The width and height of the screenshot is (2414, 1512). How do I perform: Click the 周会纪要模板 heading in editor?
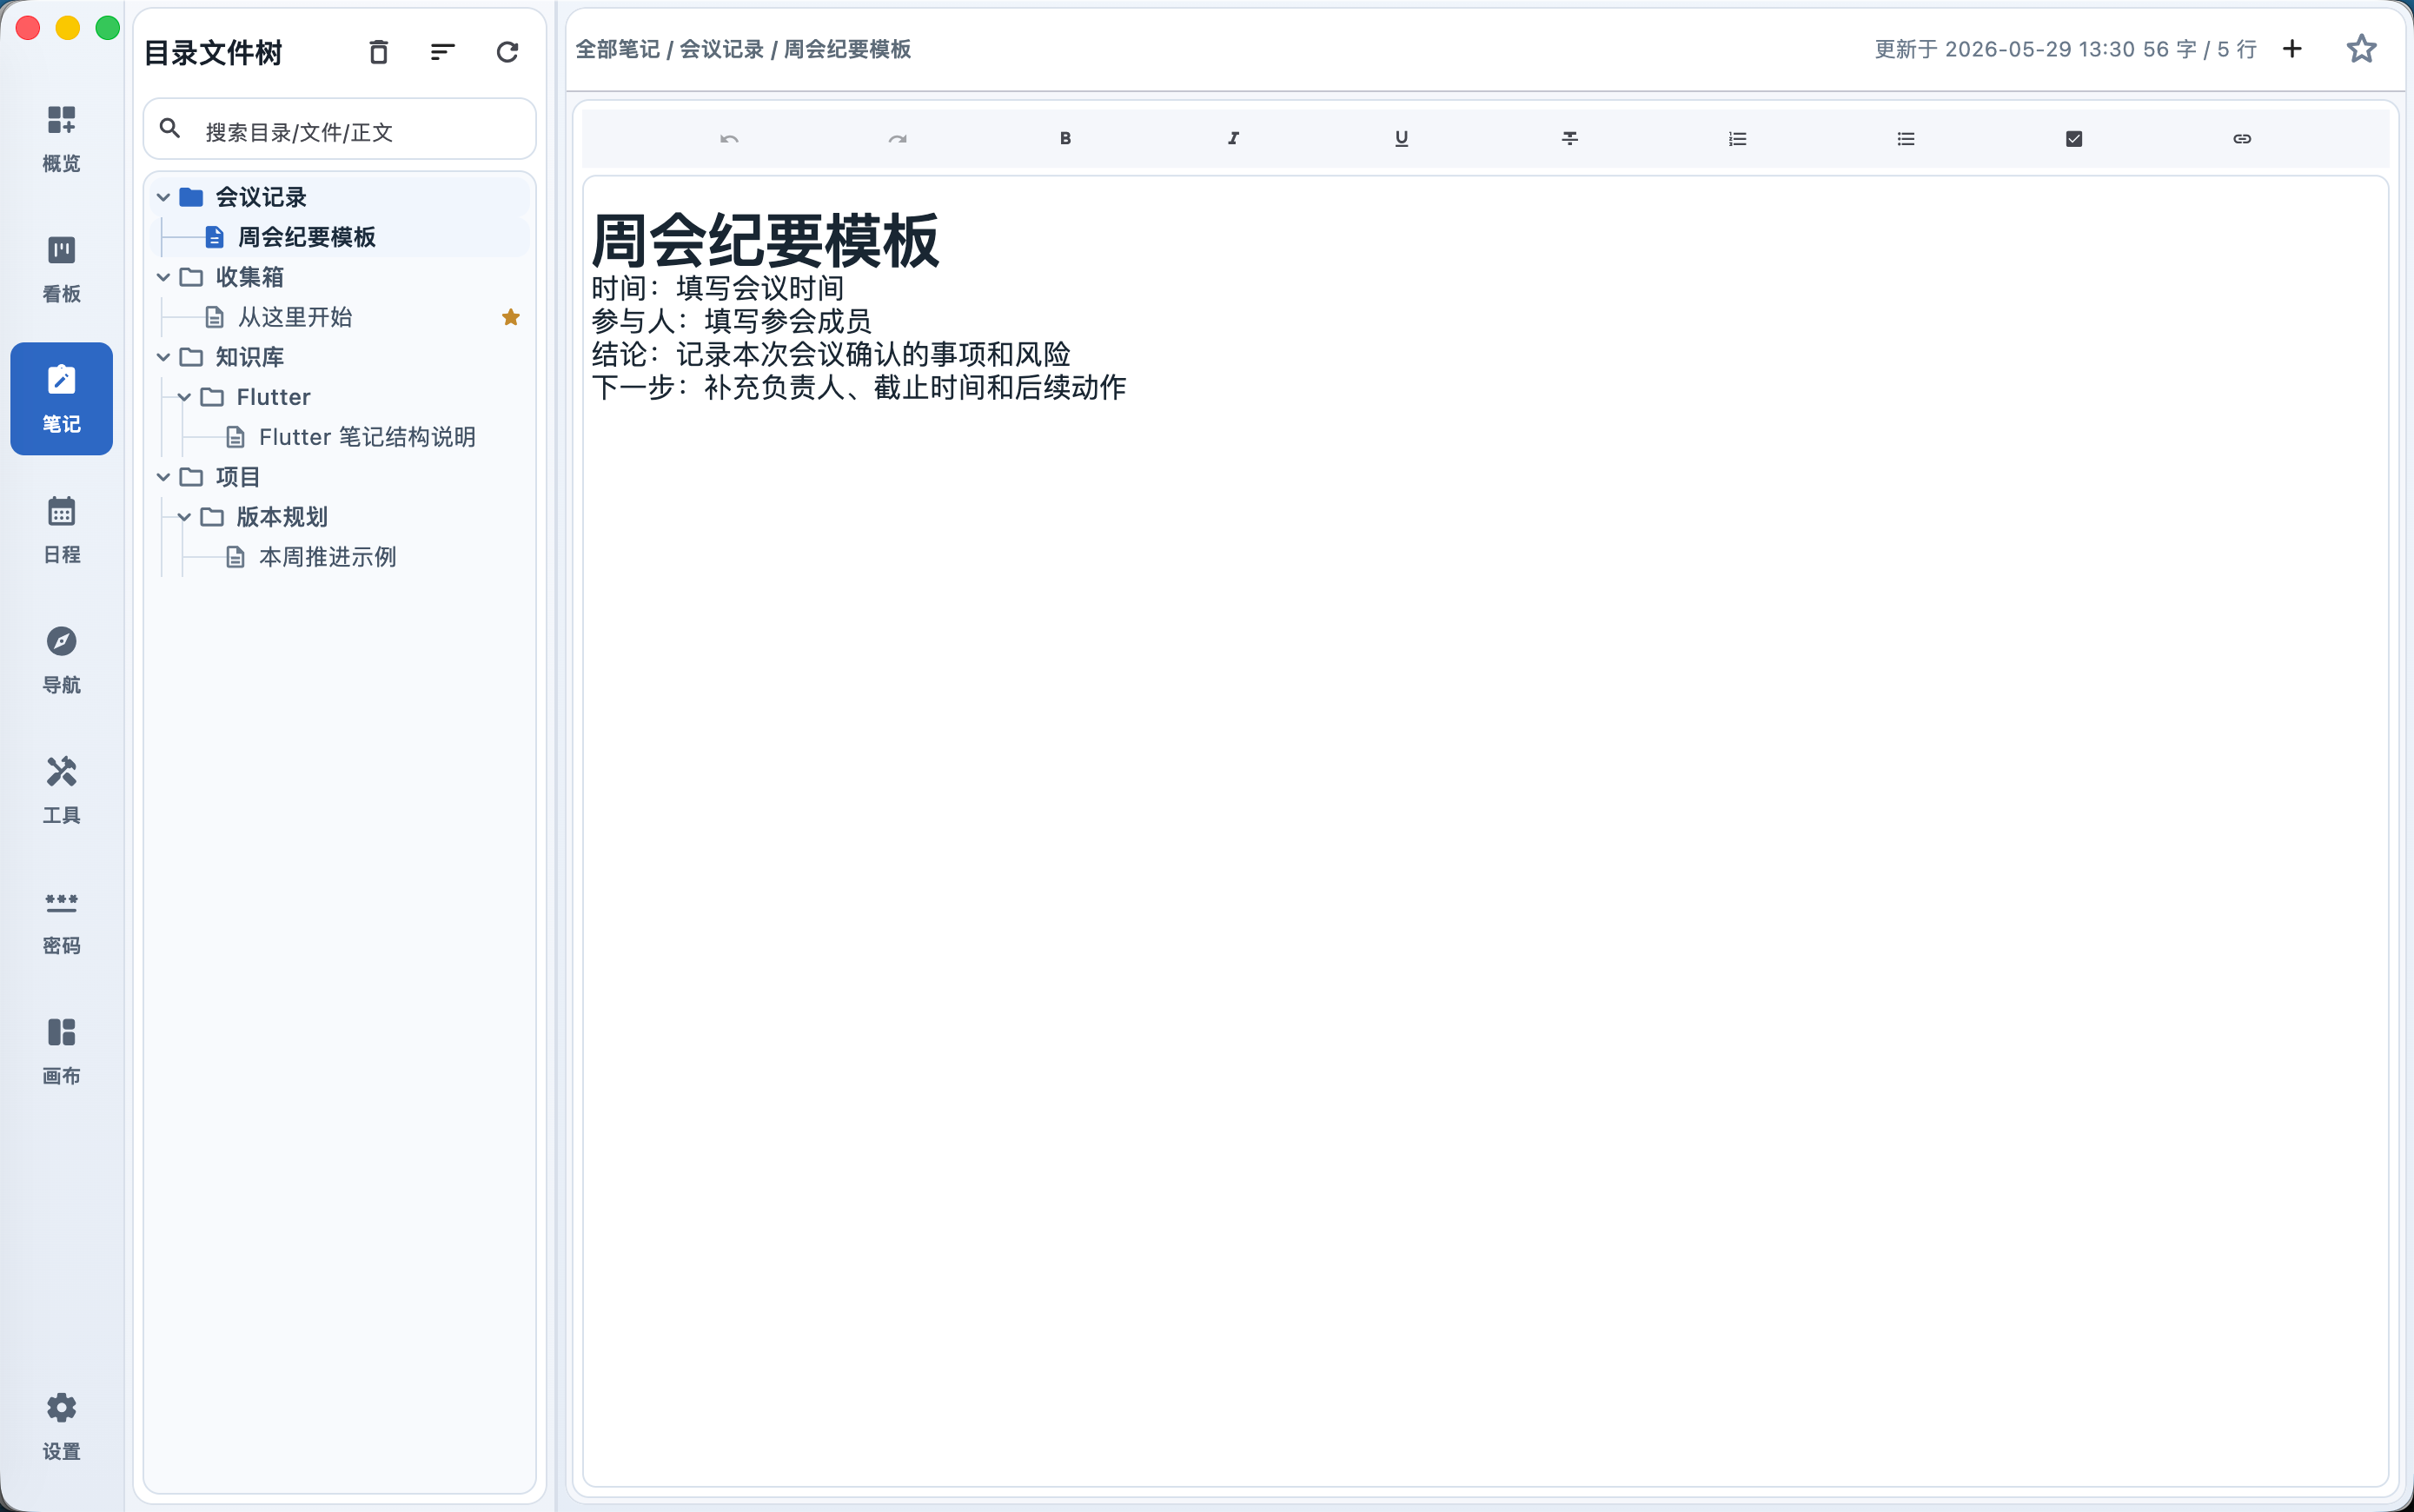(765, 240)
